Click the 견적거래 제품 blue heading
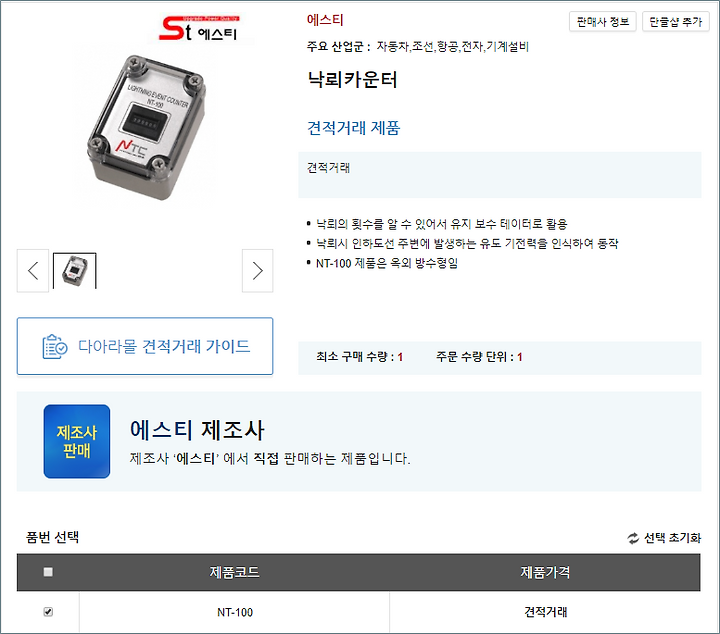Image resolution: width=720 pixels, height=634 pixels. pos(354,128)
